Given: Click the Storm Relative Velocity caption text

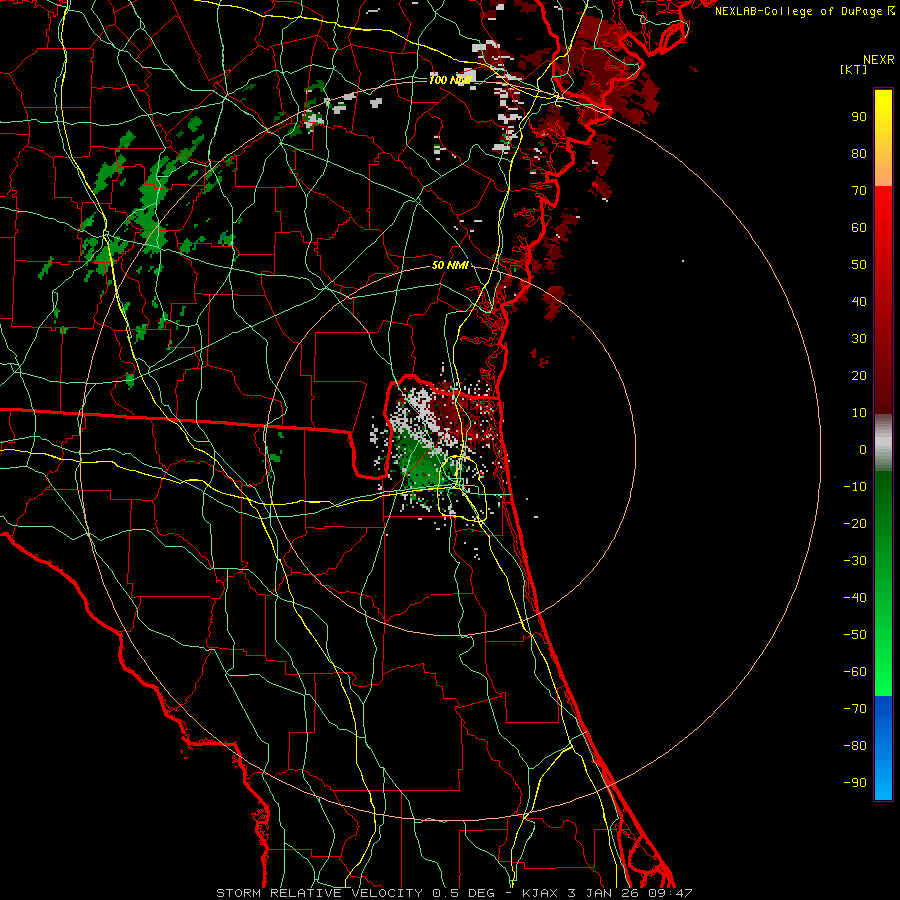Looking at the screenshot, I should click(x=454, y=893).
